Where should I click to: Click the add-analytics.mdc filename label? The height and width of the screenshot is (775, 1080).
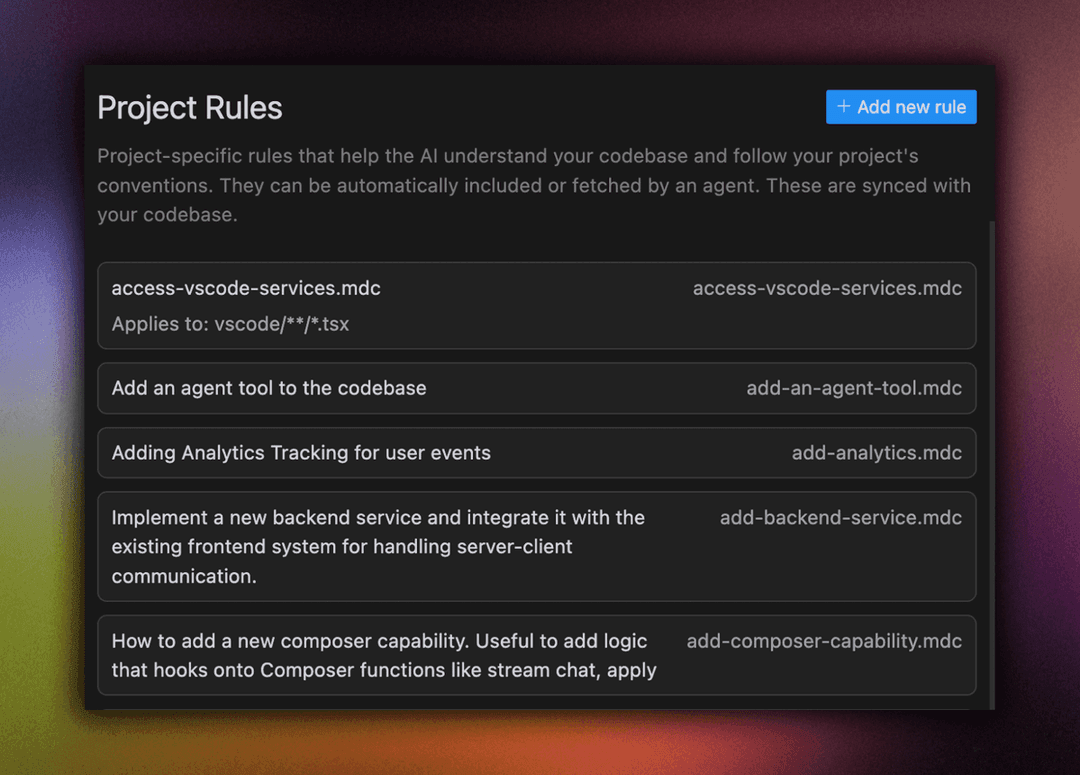pyautogui.click(x=876, y=452)
